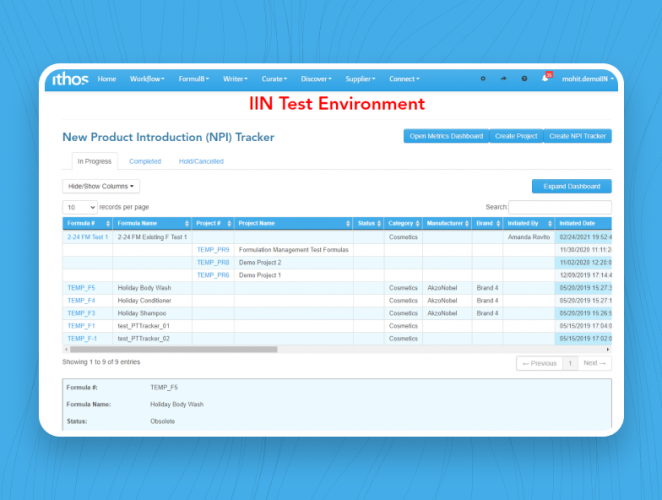Open formula link TEMP_F1
Image resolution: width=662 pixels, height=500 pixels.
tap(81, 326)
